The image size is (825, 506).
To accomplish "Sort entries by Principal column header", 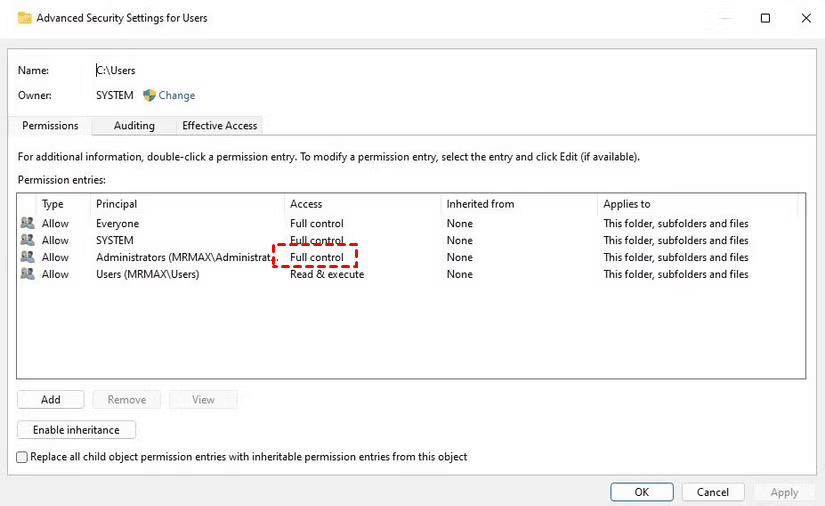I will click(x=116, y=204).
